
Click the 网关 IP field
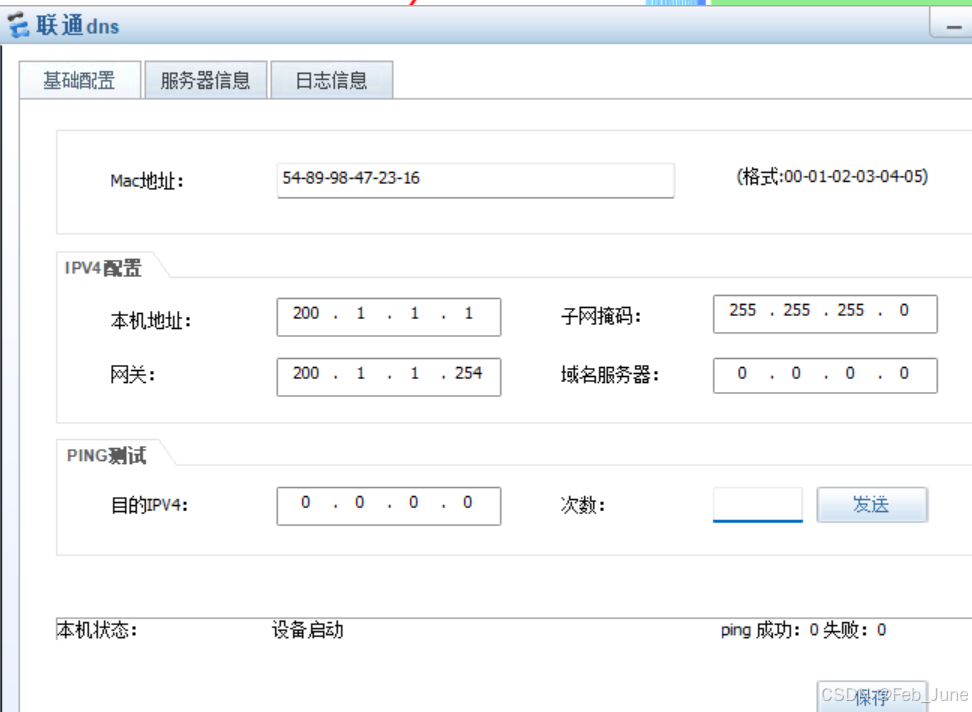pyautogui.click(x=389, y=377)
